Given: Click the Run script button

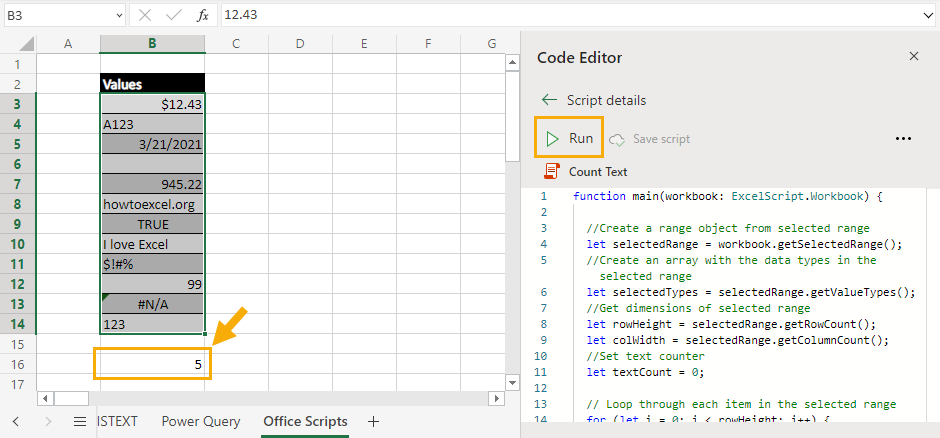Looking at the screenshot, I should point(569,139).
